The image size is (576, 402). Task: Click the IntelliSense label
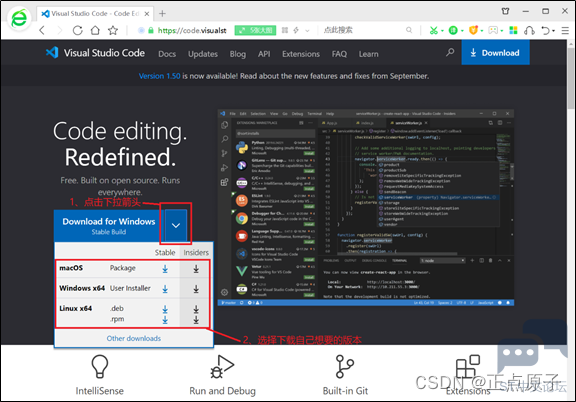[100, 391]
